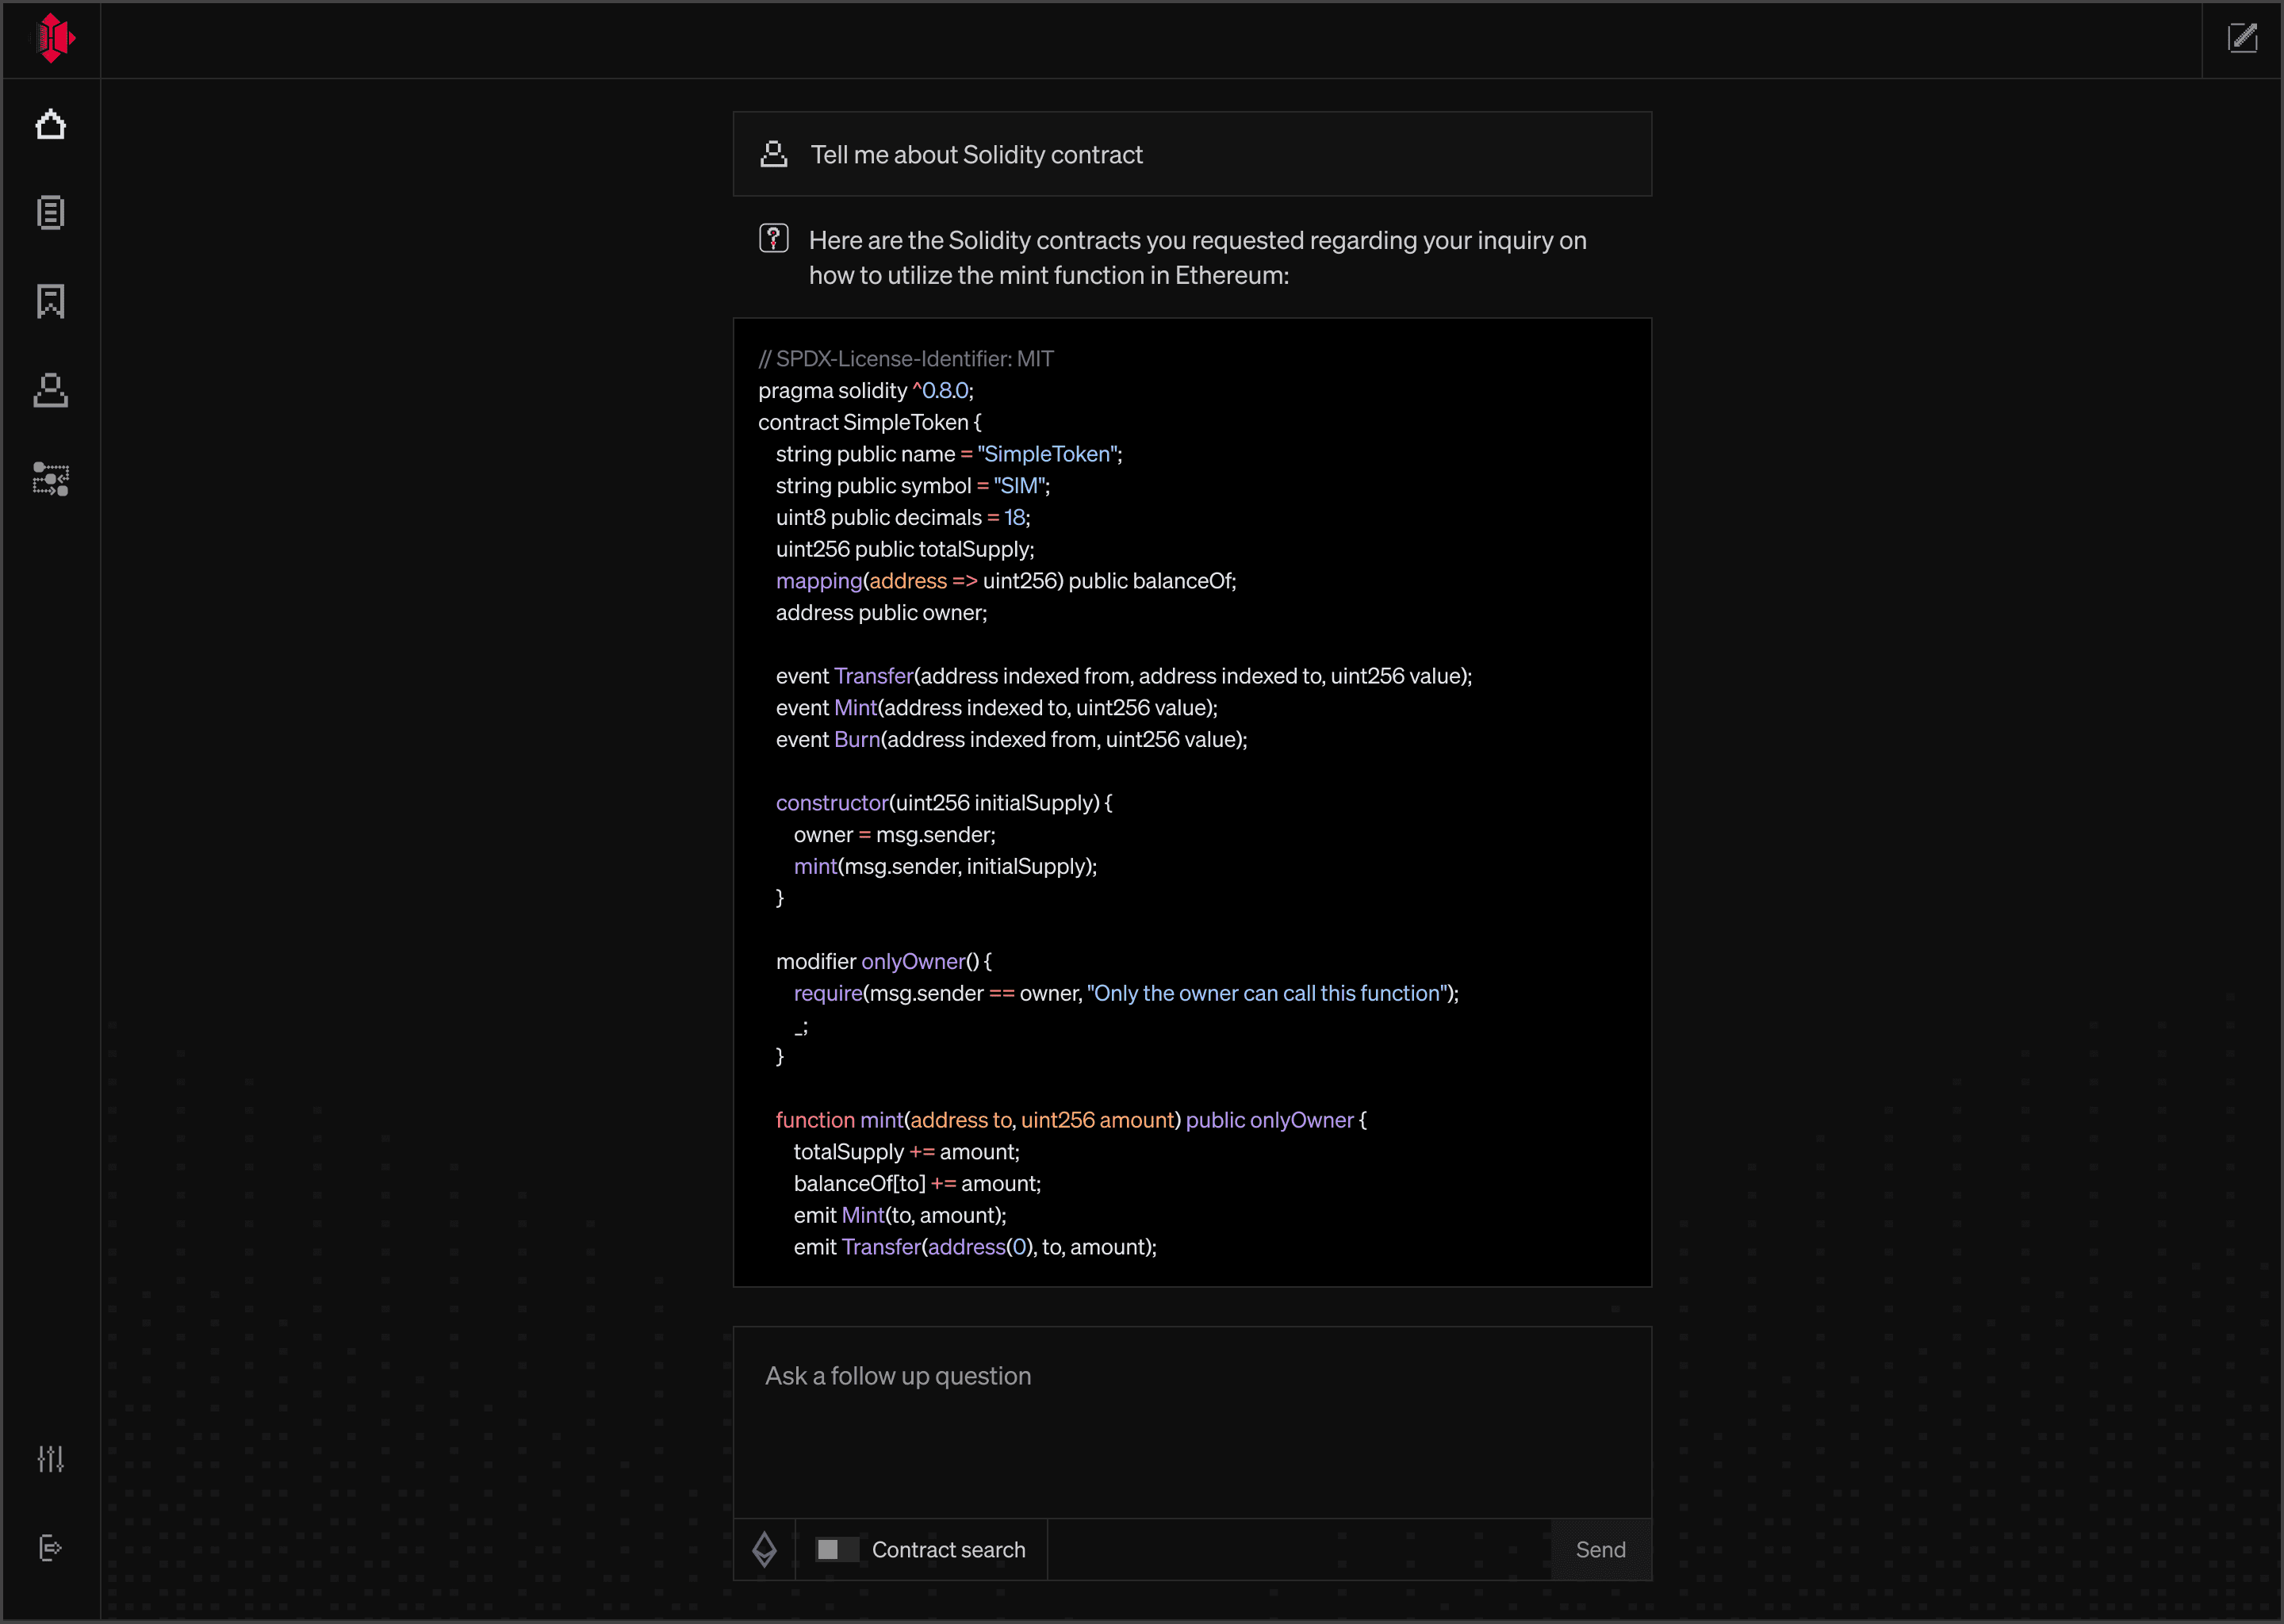Open settings sliders icon in sidebar

[x=51, y=1459]
